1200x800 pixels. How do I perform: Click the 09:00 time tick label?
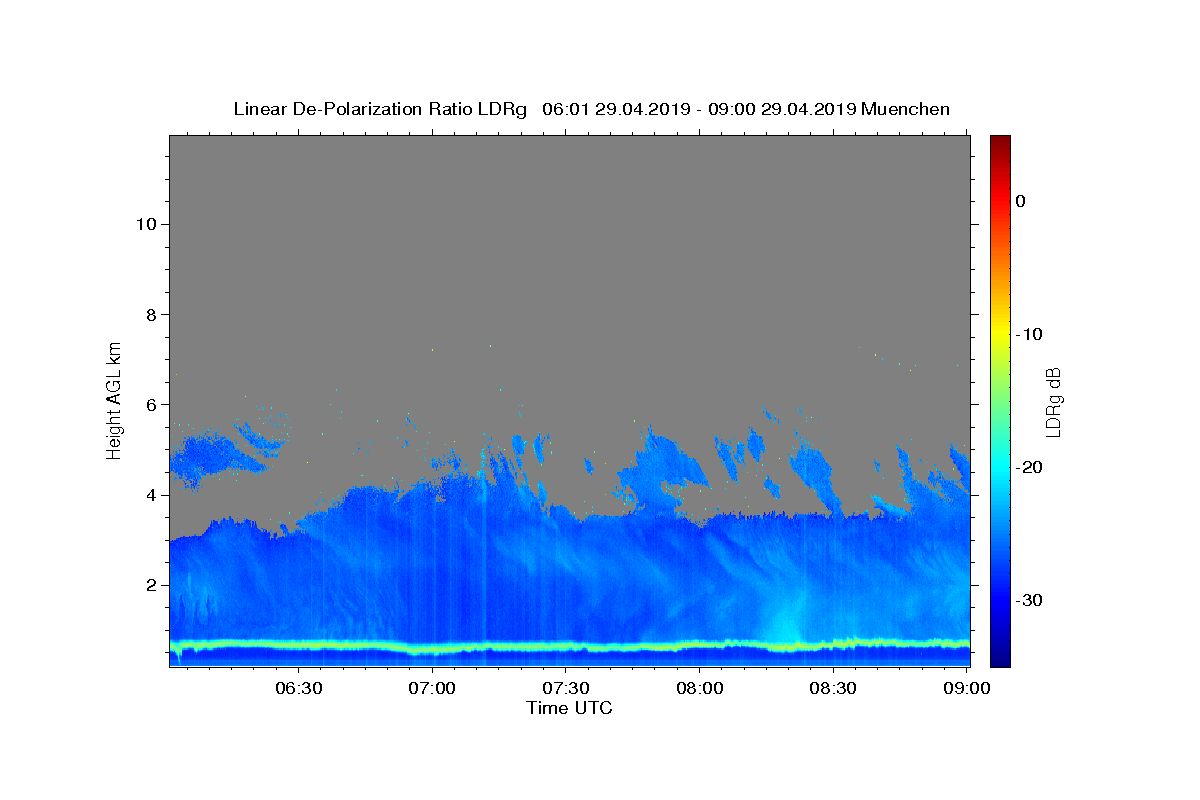[x=967, y=688]
